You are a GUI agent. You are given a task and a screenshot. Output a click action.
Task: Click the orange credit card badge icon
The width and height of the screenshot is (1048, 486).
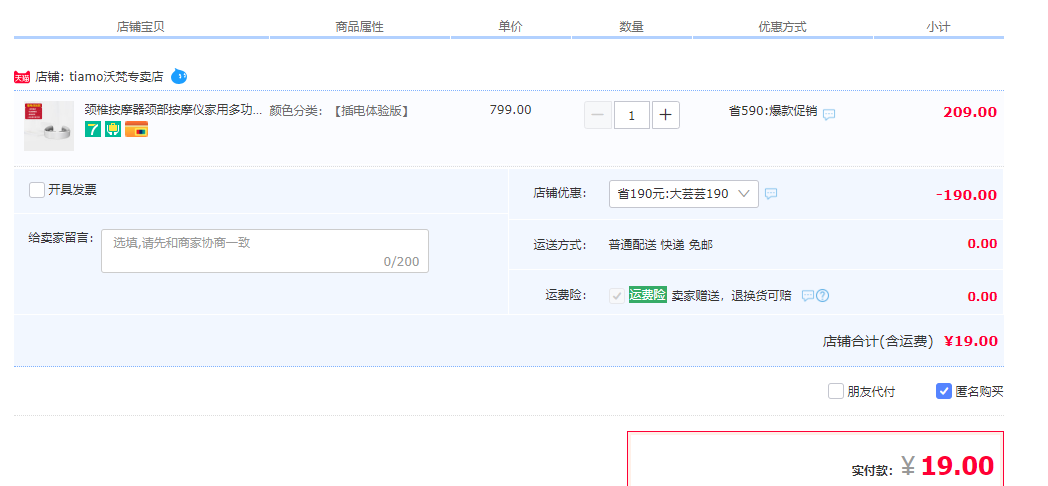coord(136,129)
